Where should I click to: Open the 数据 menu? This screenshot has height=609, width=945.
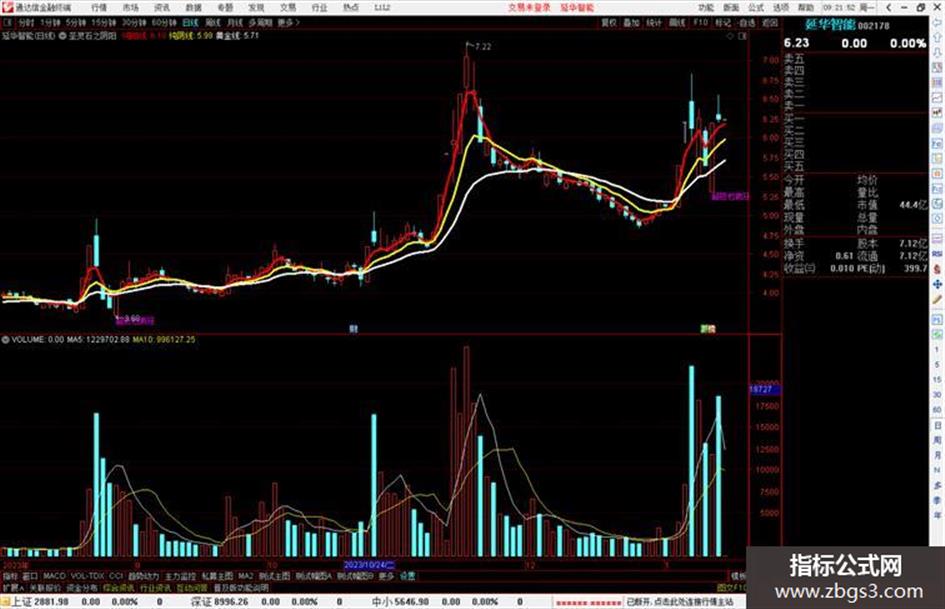(193, 8)
